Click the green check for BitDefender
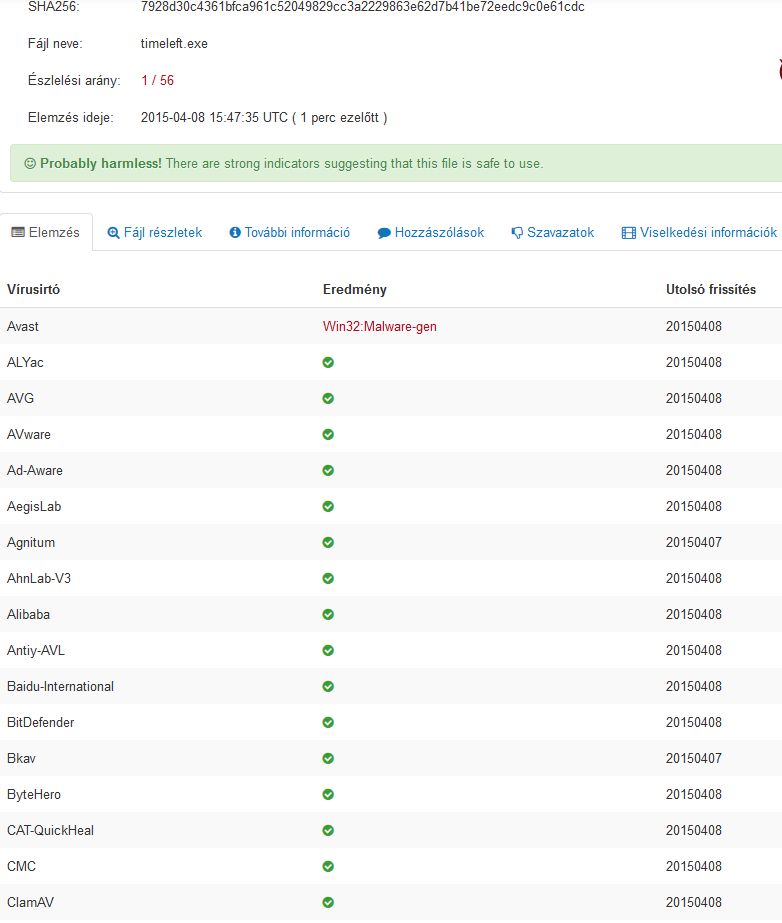Screen dimensions: 782x923 (x=328, y=722)
